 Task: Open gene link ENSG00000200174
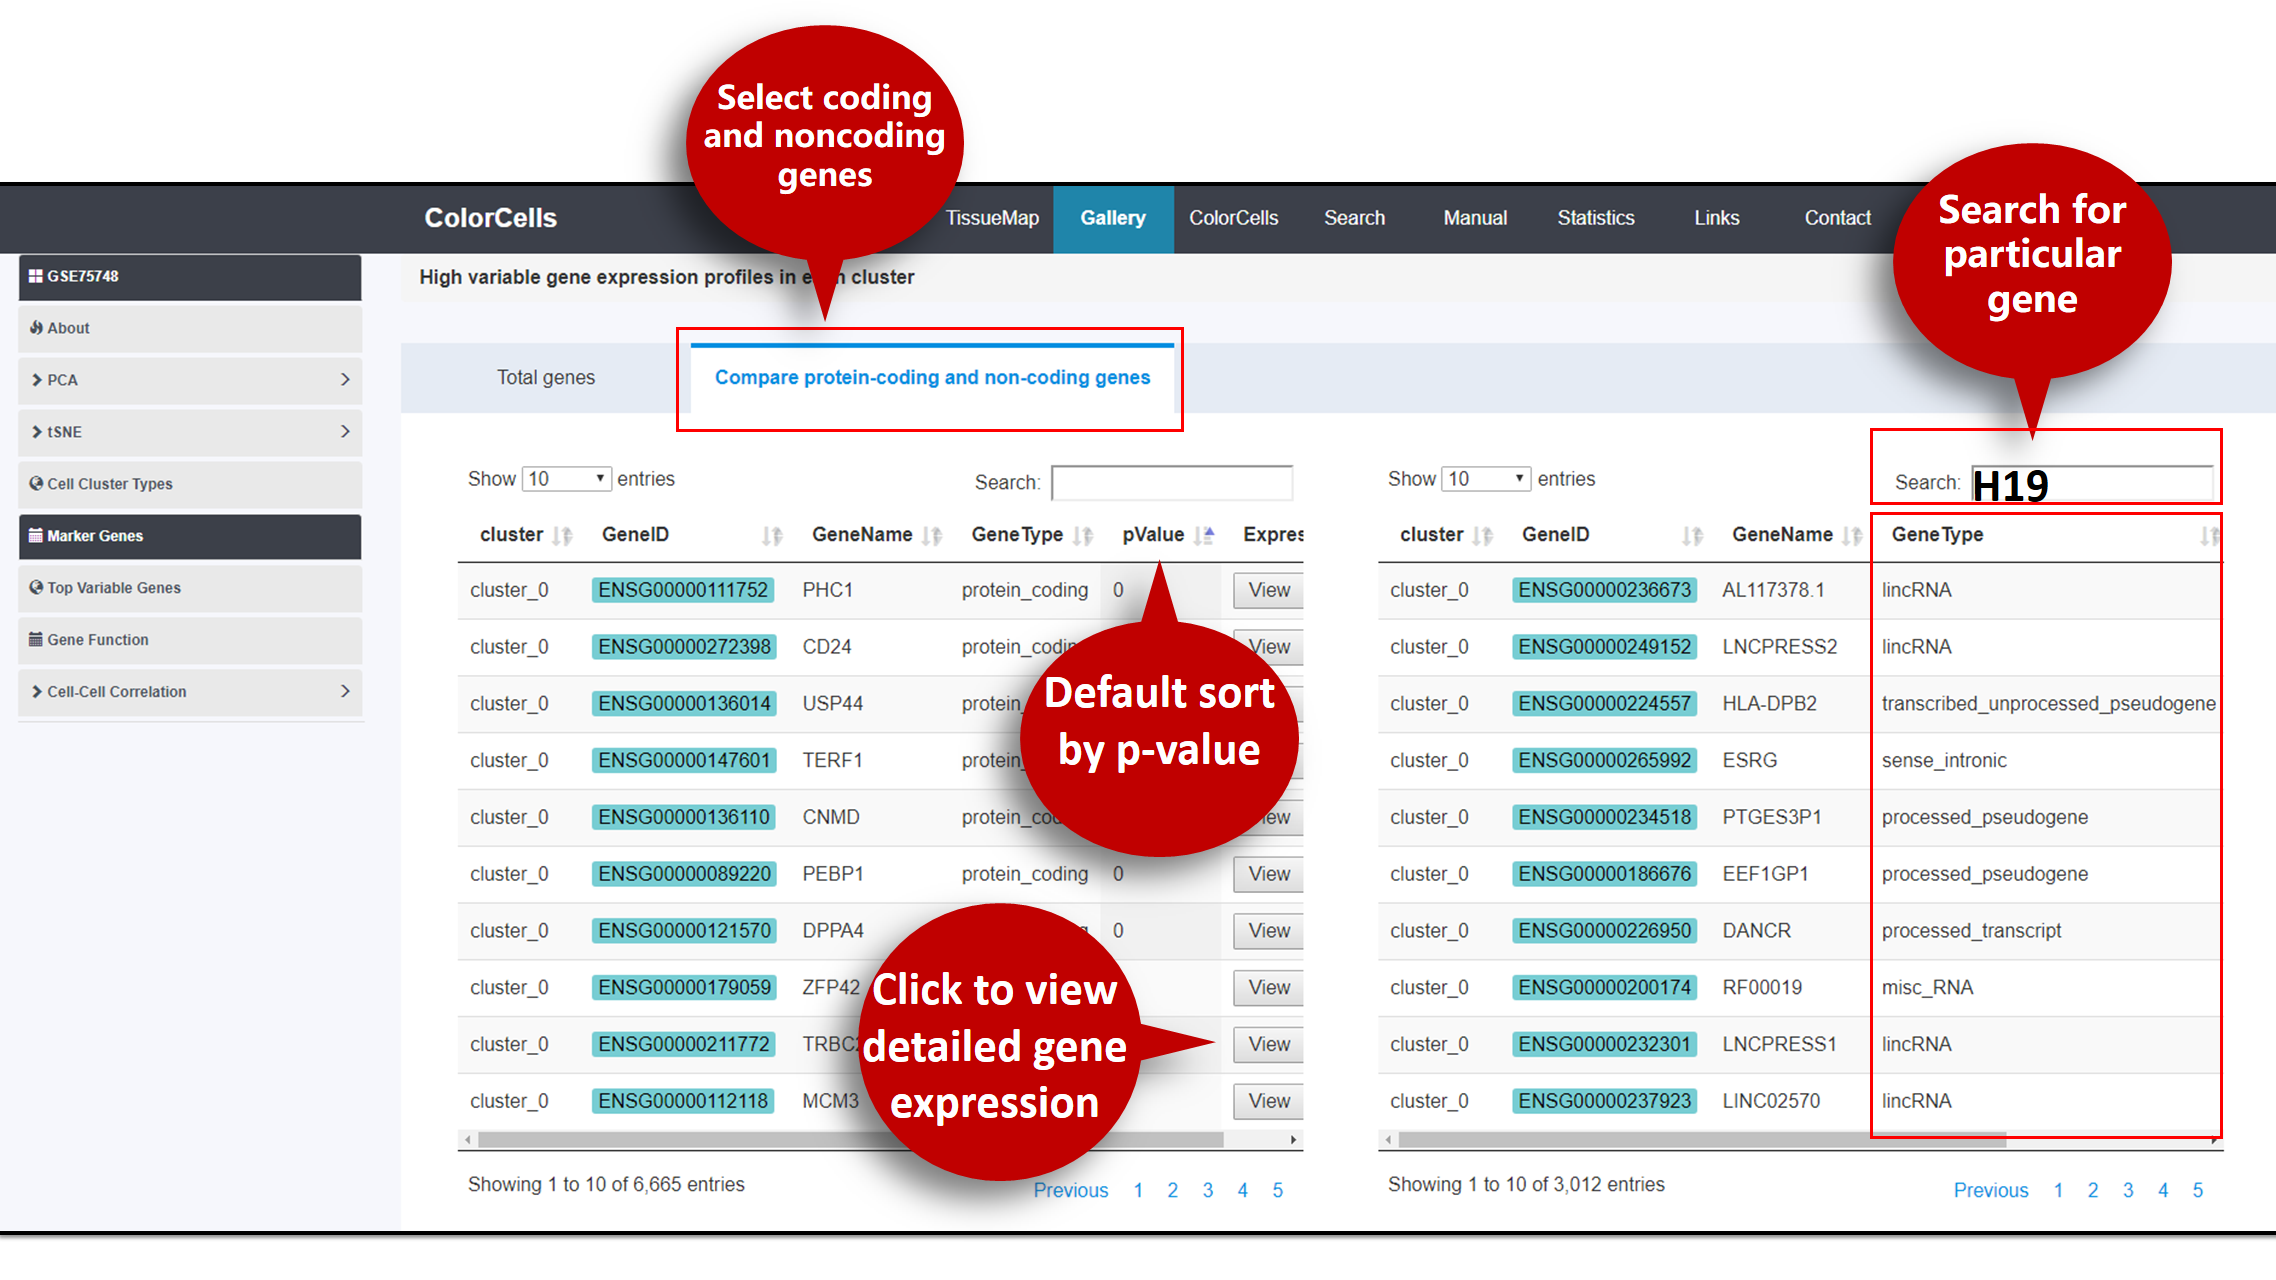coord(1604,988)
